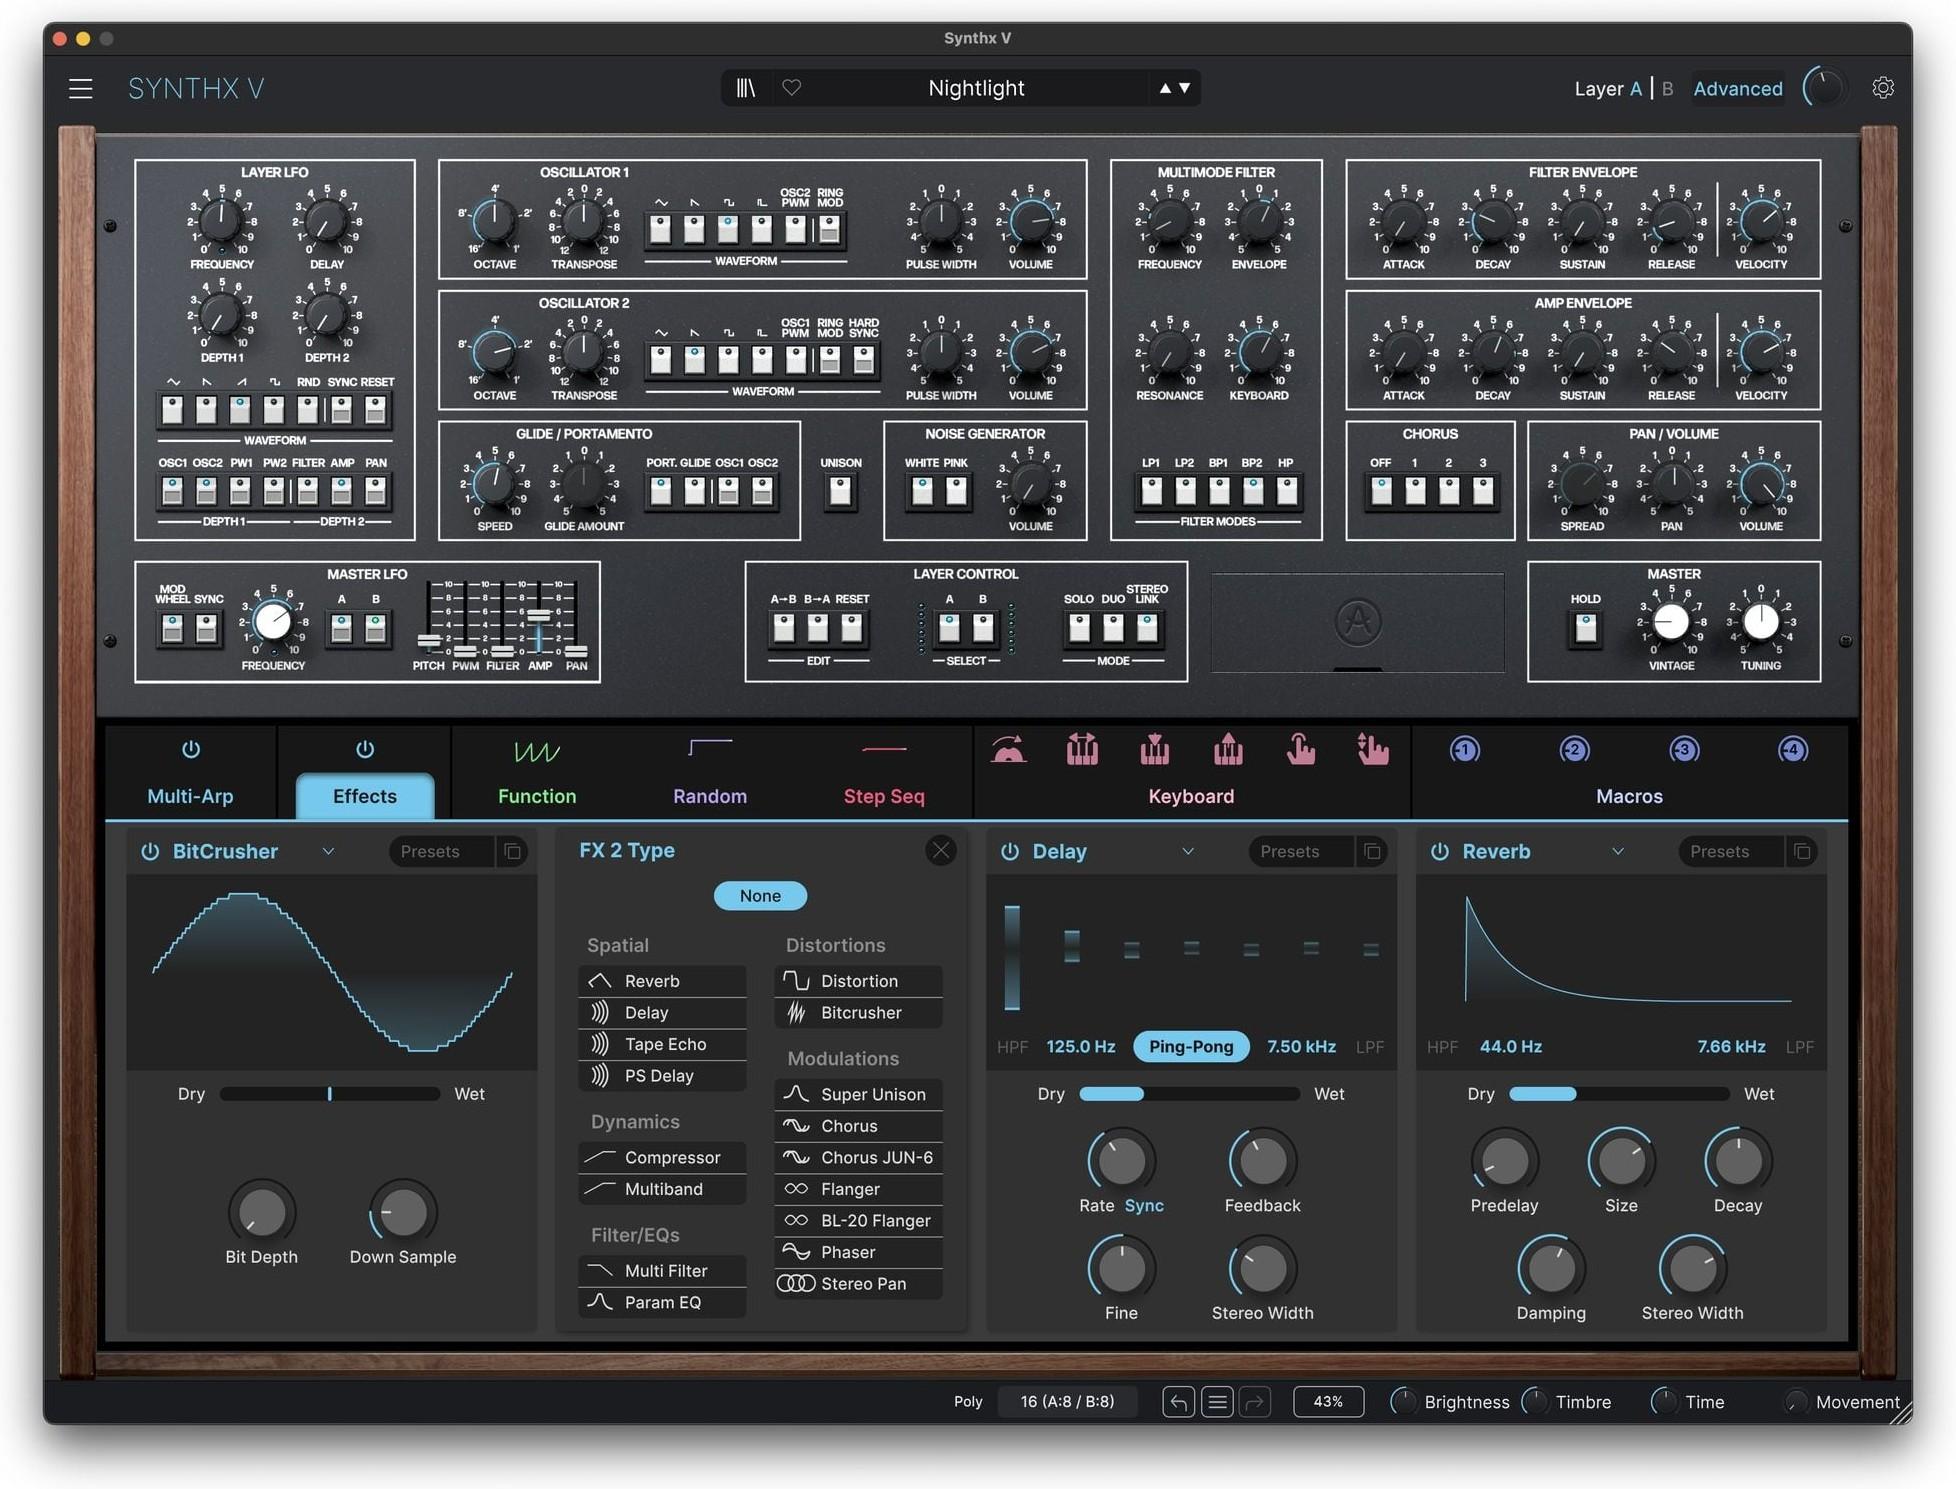Viewport: 1956px width, 1489px height.
Task: Click the redo arrow in status bar
Action: pyautogui.click(x=1255, y=1402)
